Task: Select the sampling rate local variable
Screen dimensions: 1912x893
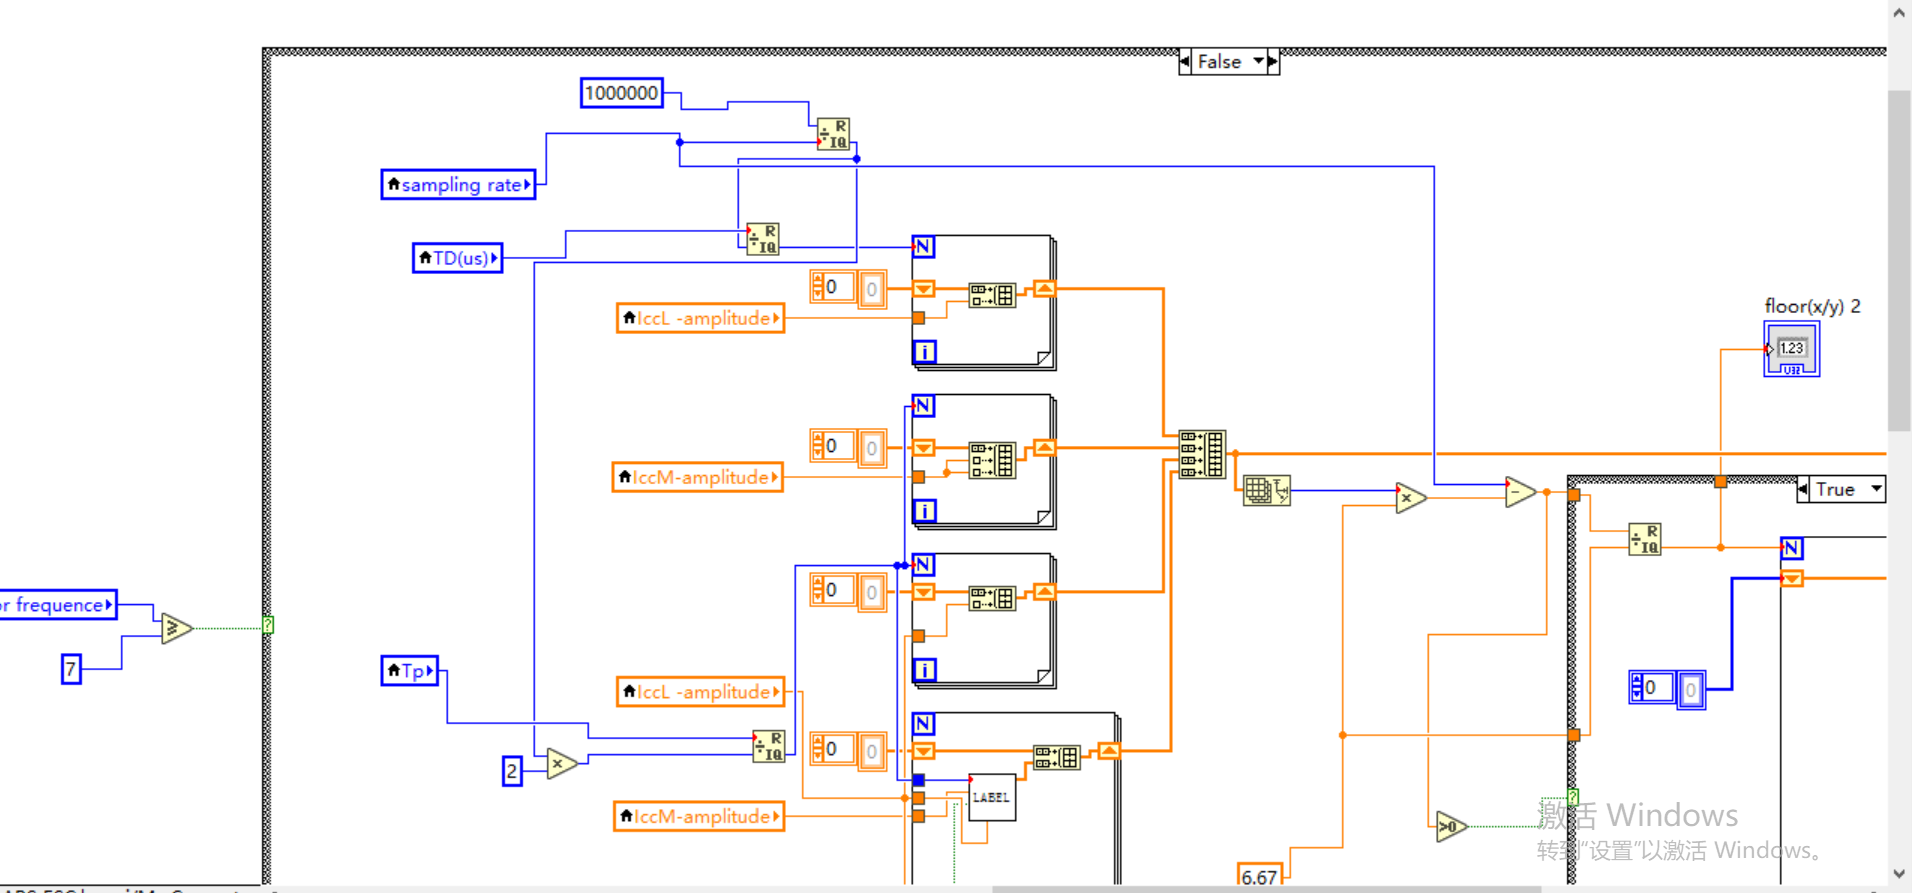Action: point(458,185)
